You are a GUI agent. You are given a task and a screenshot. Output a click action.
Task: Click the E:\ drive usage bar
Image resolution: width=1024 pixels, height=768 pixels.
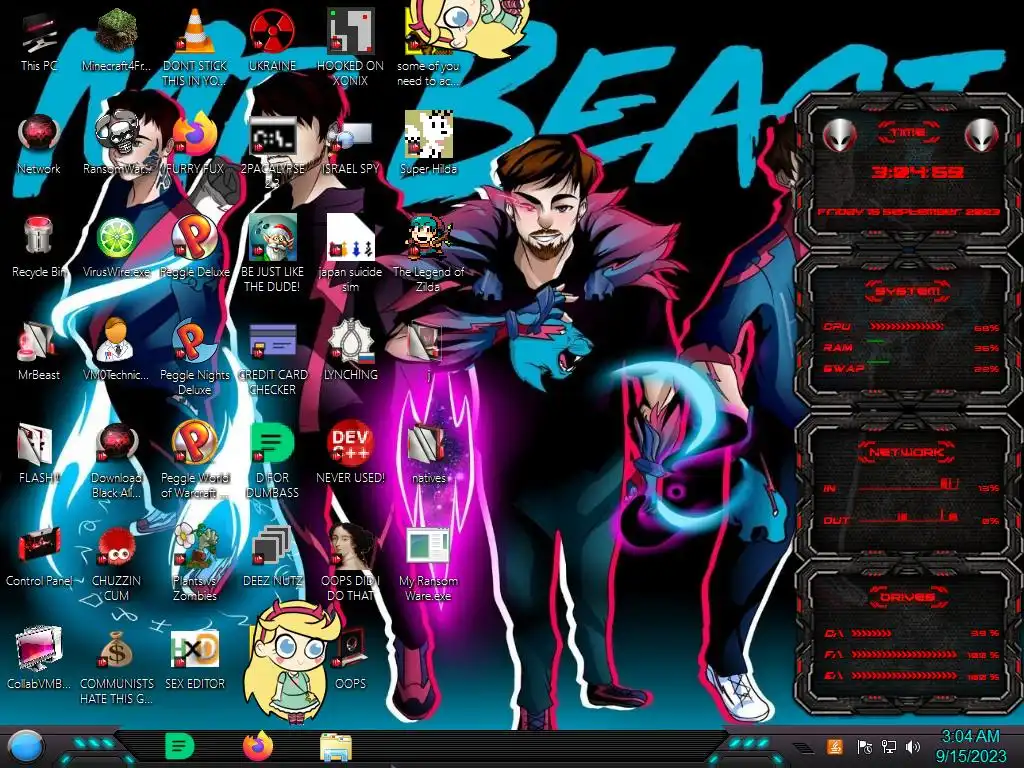coord(904,675)
